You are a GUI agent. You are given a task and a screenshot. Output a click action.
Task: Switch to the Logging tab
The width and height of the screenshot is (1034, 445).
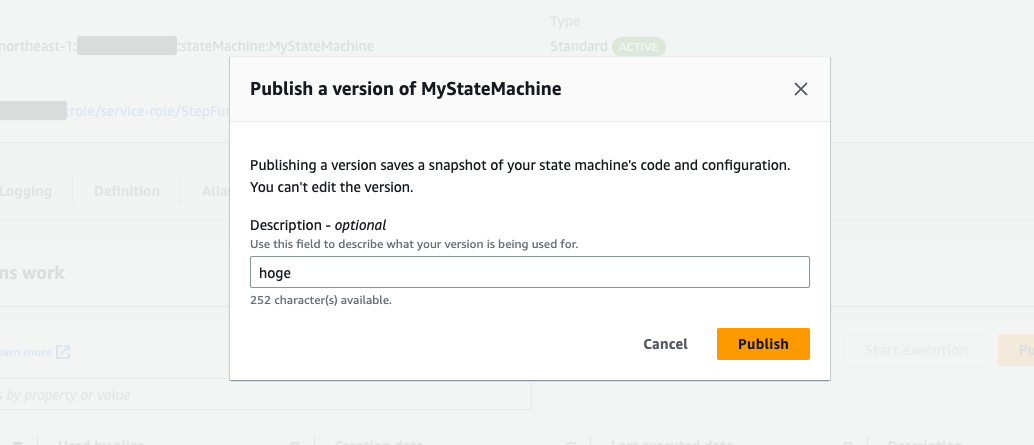[x=26, y=191]
